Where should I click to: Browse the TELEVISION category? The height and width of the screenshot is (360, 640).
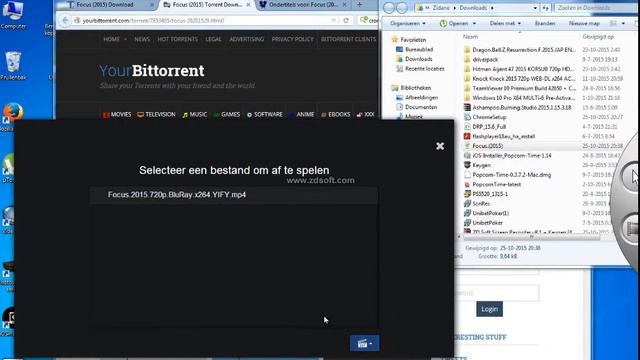pos(156,115)
